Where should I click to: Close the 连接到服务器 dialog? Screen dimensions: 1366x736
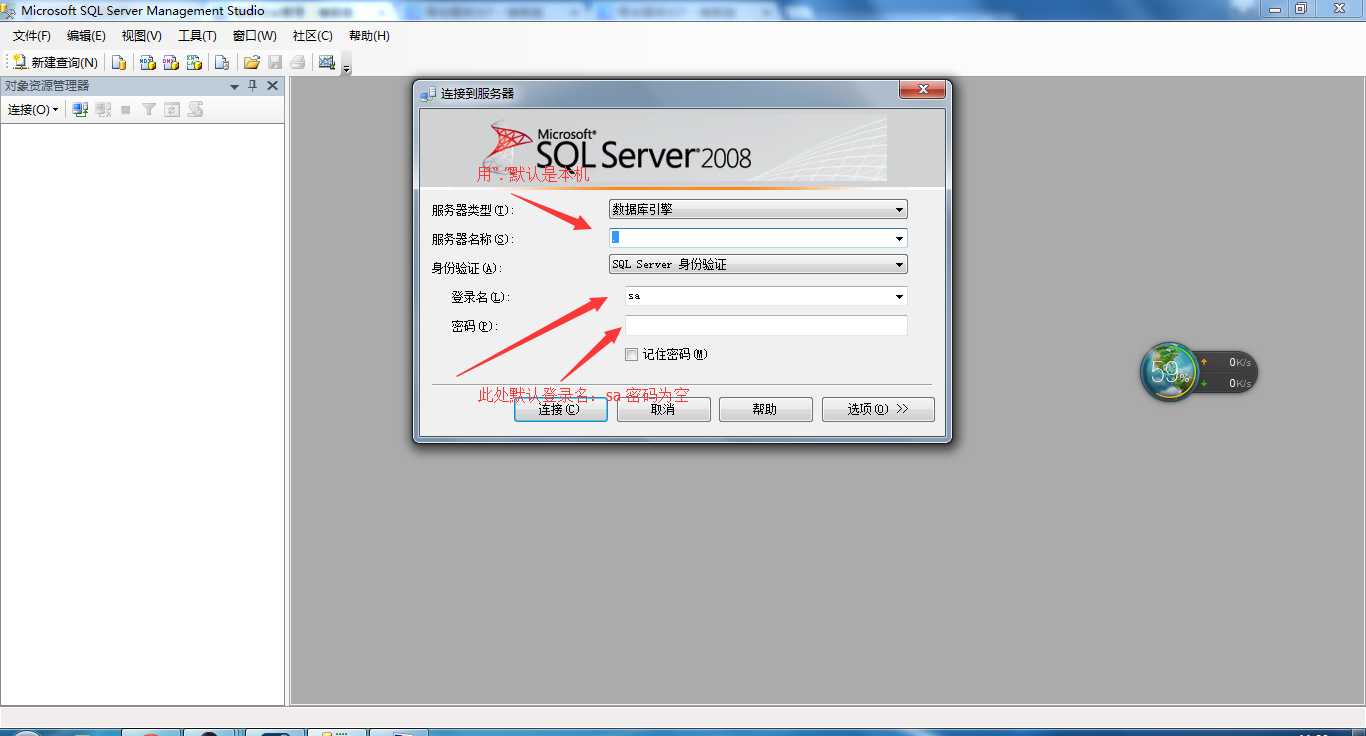pos(922,90)
